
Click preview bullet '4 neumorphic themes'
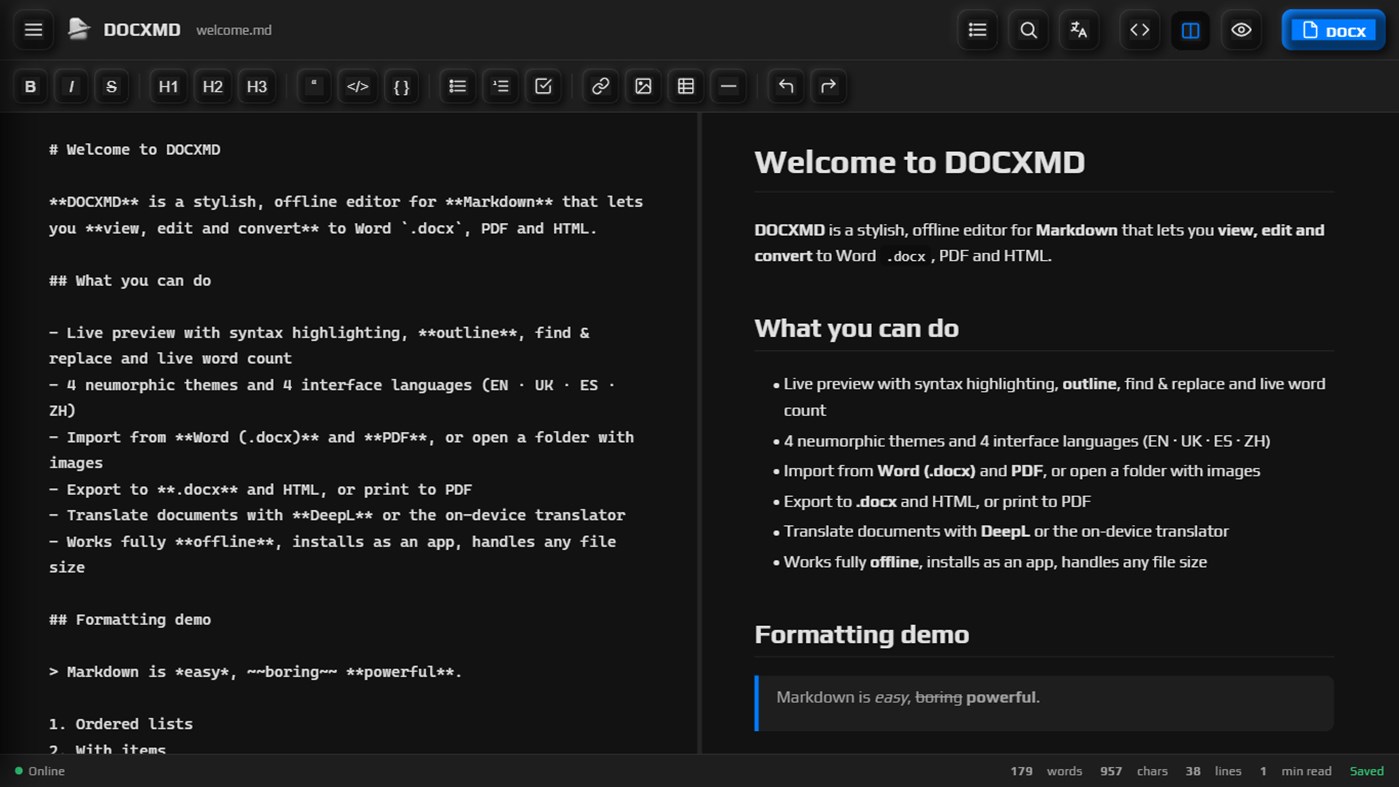1026,441
